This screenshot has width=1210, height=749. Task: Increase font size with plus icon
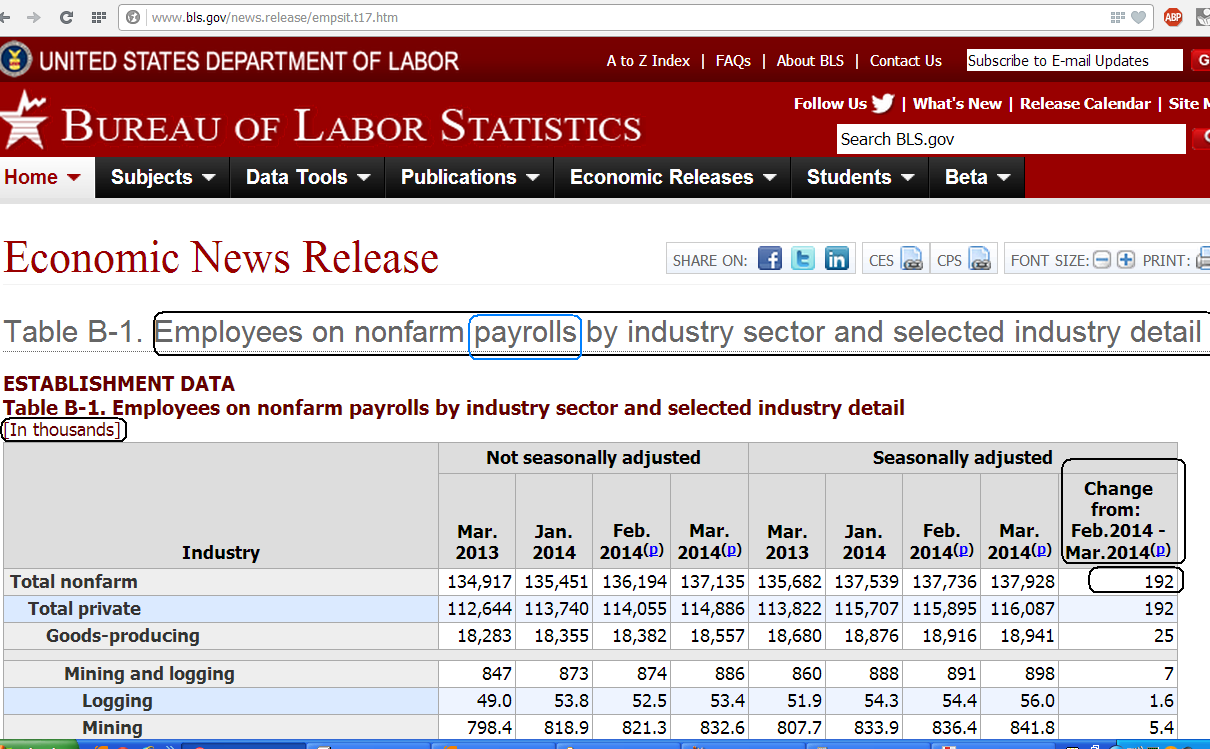1126,260
